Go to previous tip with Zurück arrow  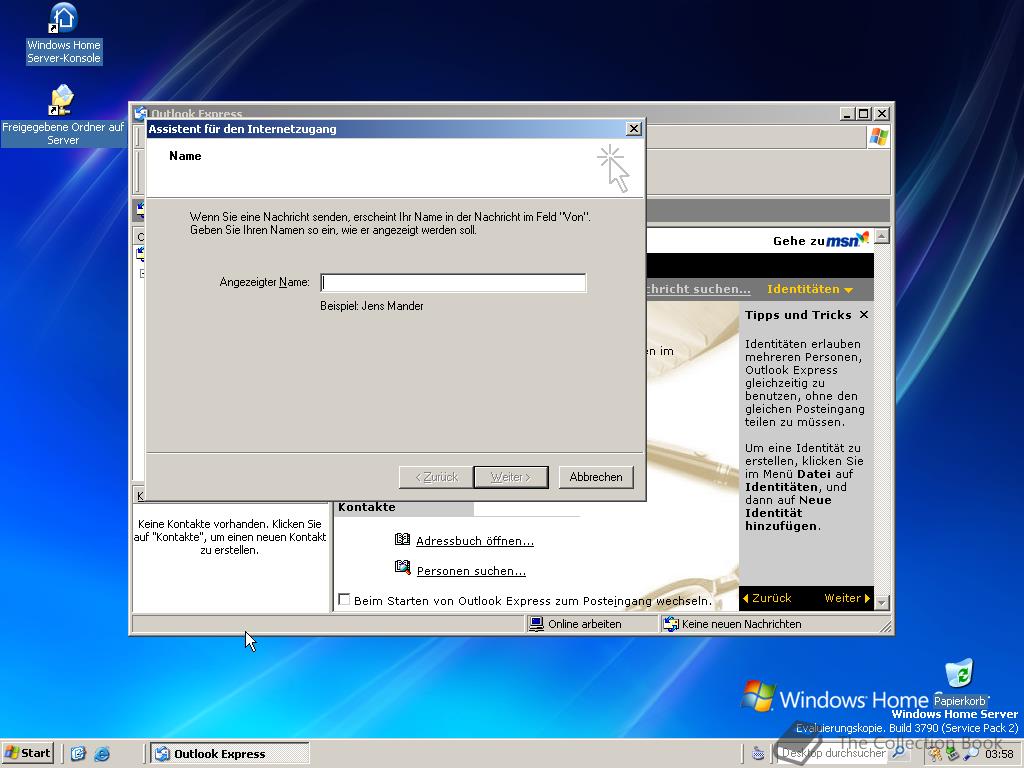tap(767, 598)
